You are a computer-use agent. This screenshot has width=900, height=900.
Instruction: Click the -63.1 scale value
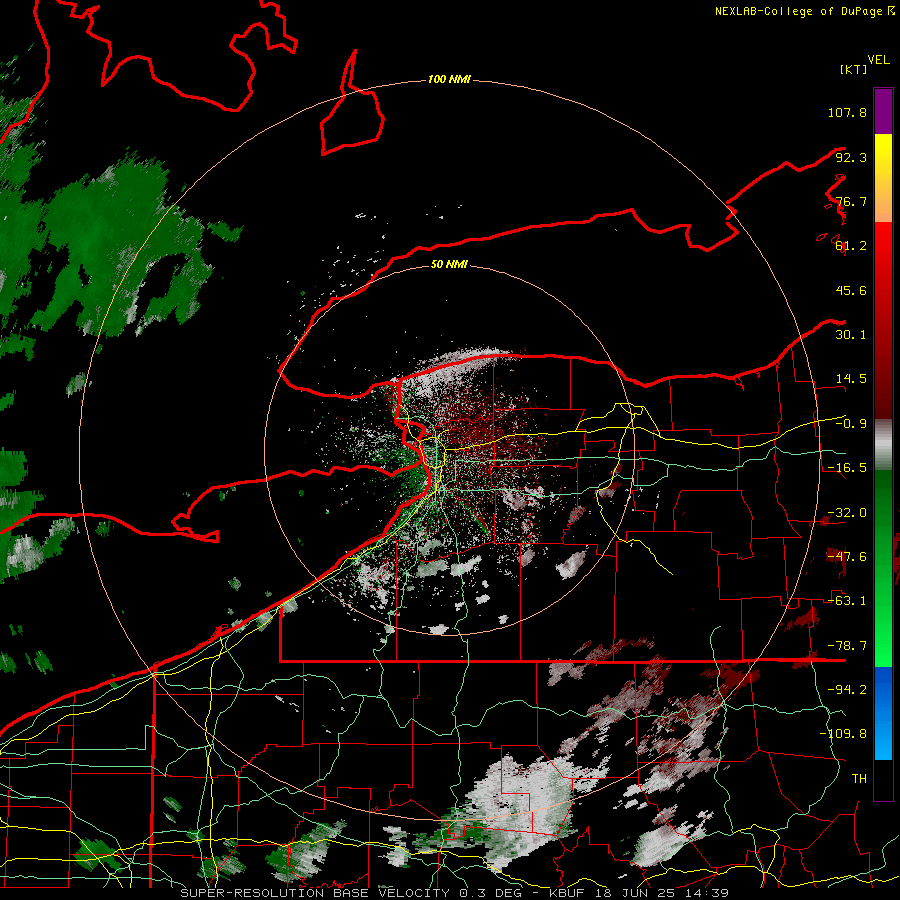[847, 601]
